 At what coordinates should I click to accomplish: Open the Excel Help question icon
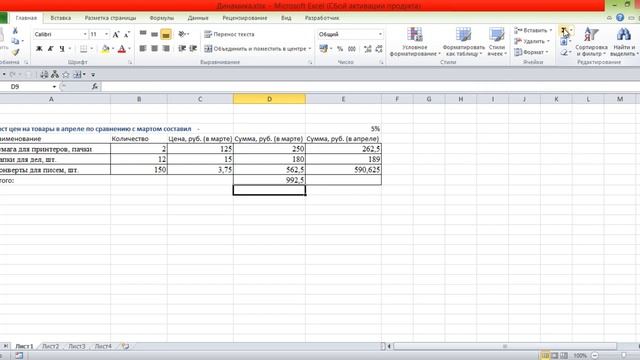(x=620, y=18)
